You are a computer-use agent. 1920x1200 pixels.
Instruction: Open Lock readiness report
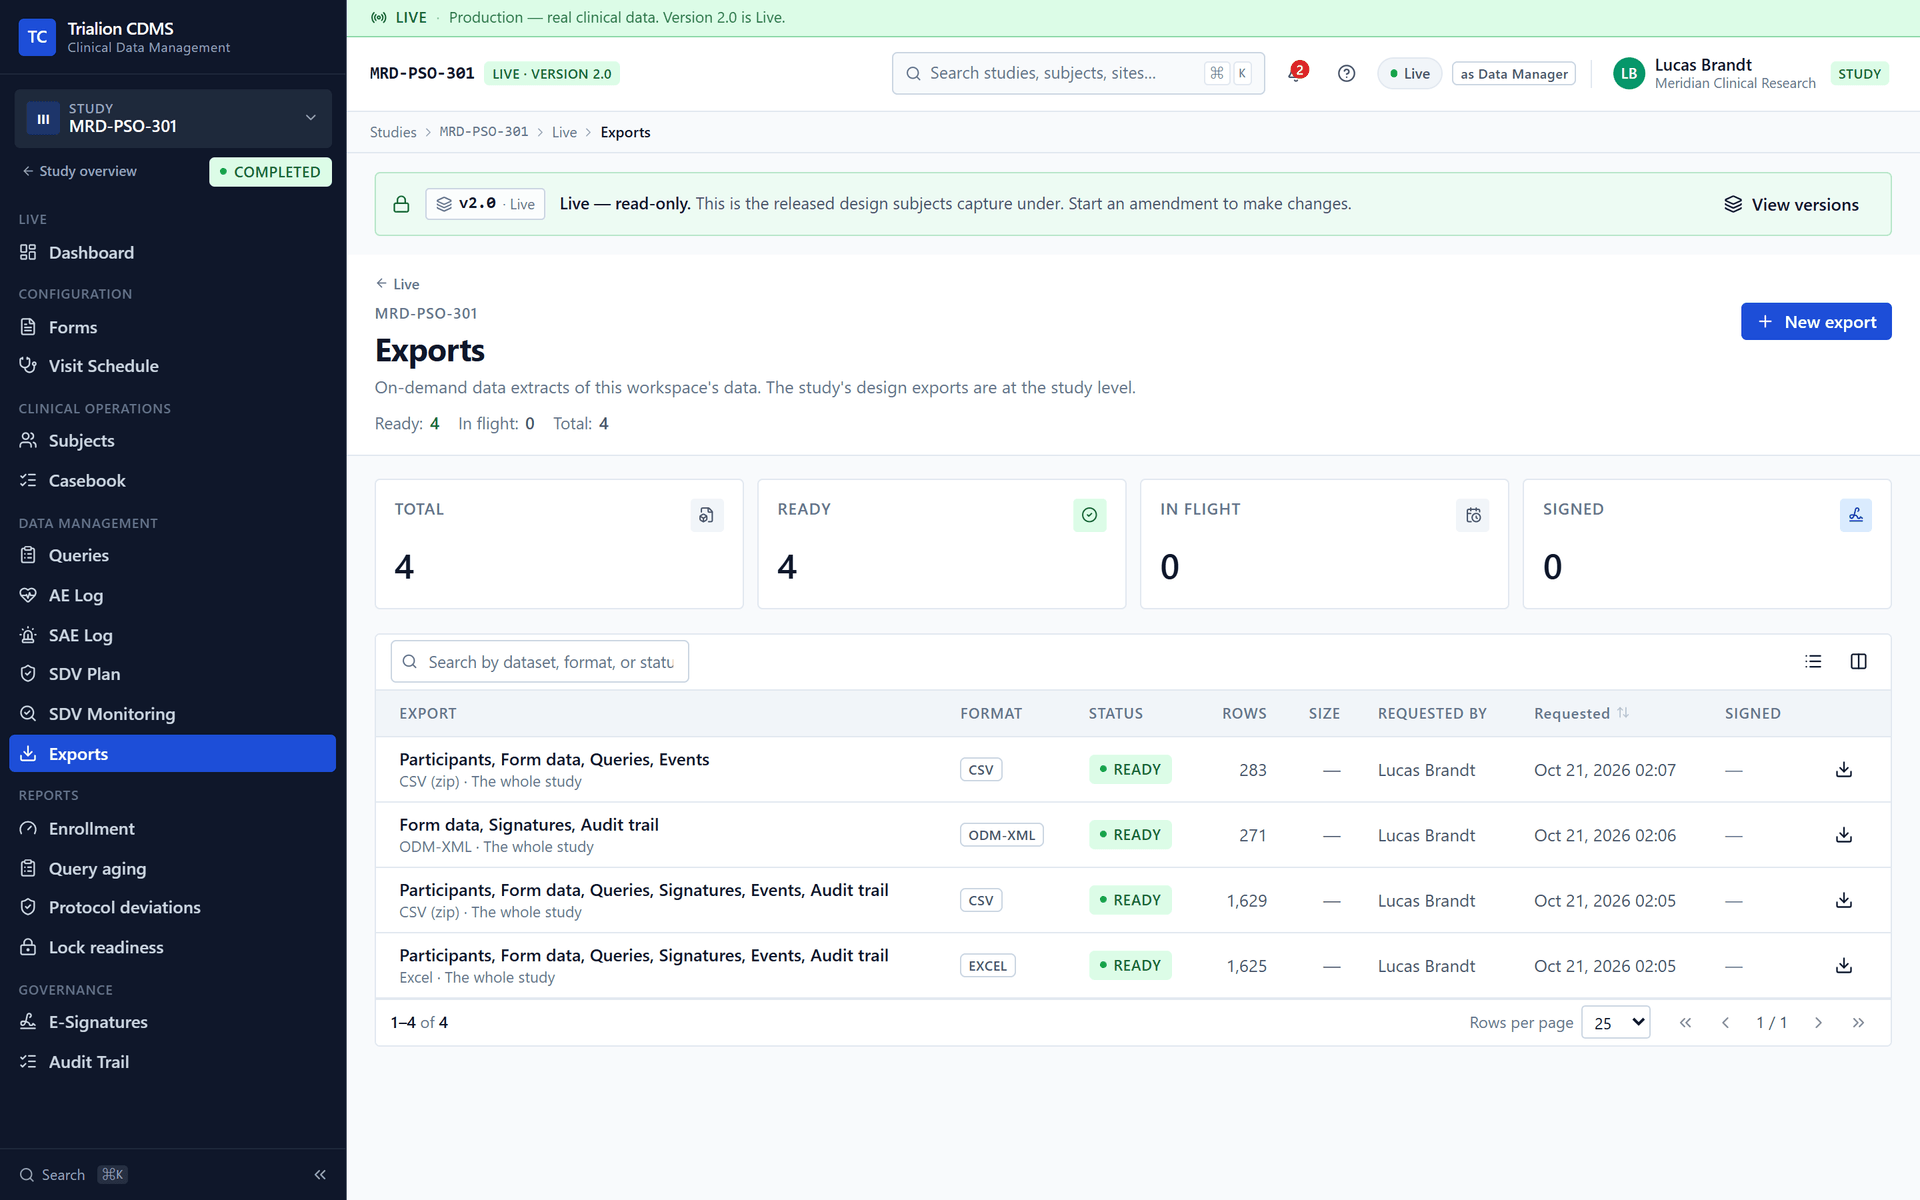[172, 947]
